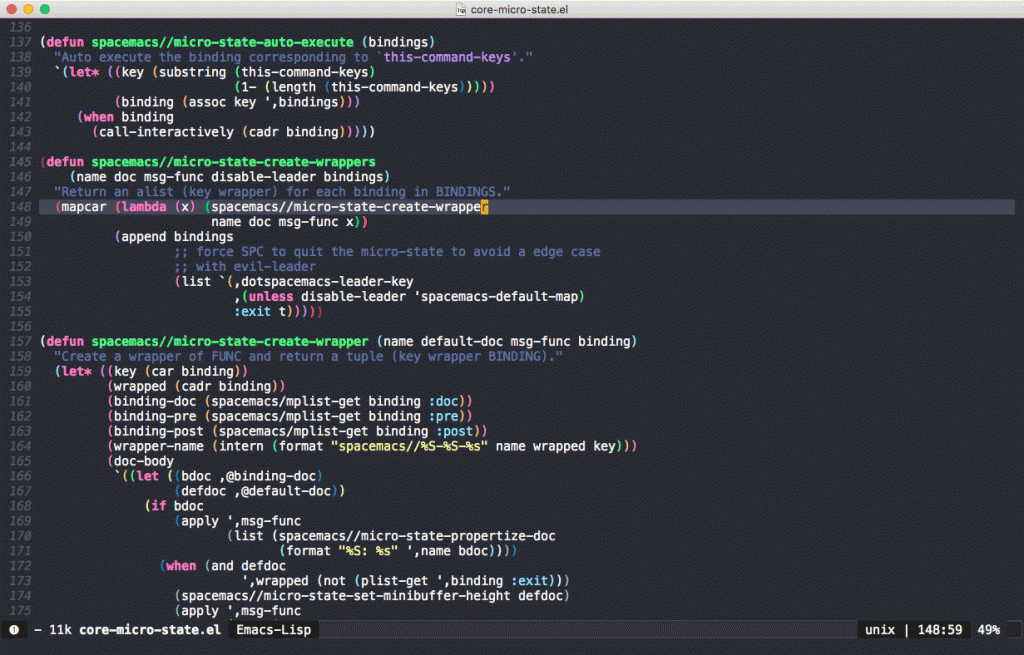This screenshot has height=655, width=1024.
Task: Click the 49% scroll position indicator
Action: point(989,629)
